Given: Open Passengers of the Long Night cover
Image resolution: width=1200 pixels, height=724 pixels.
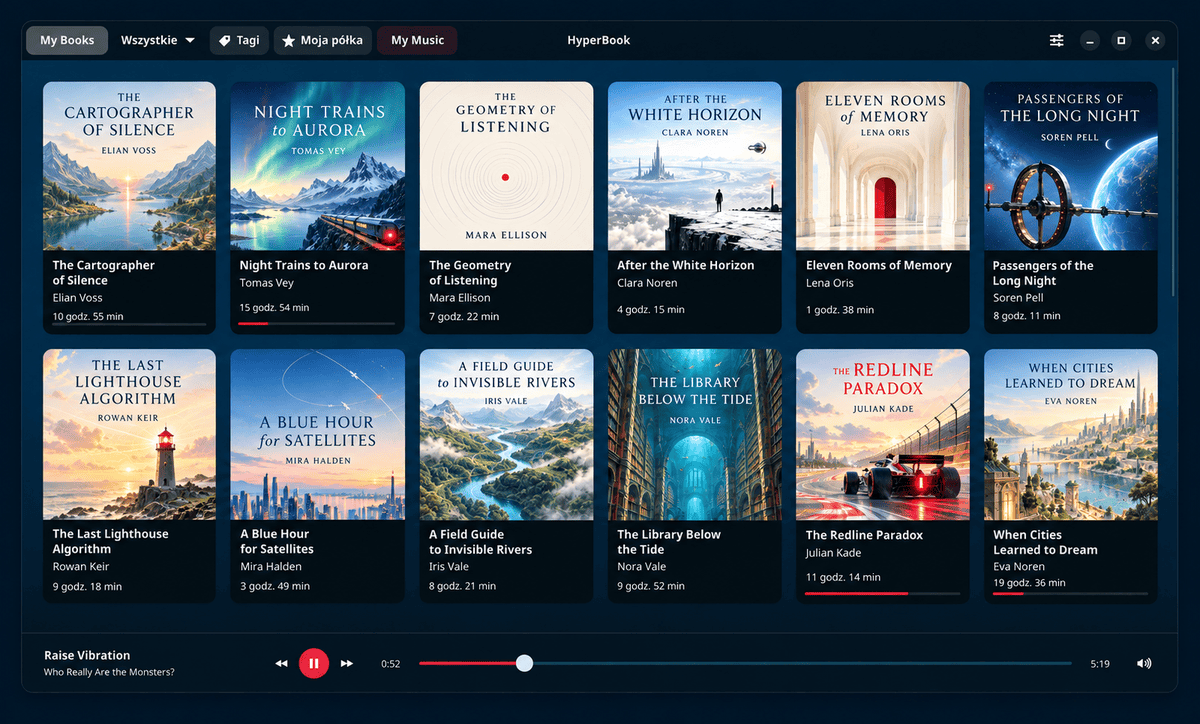Looking at the screenshot, I should pyautogui.click(x=1071, y=166).
